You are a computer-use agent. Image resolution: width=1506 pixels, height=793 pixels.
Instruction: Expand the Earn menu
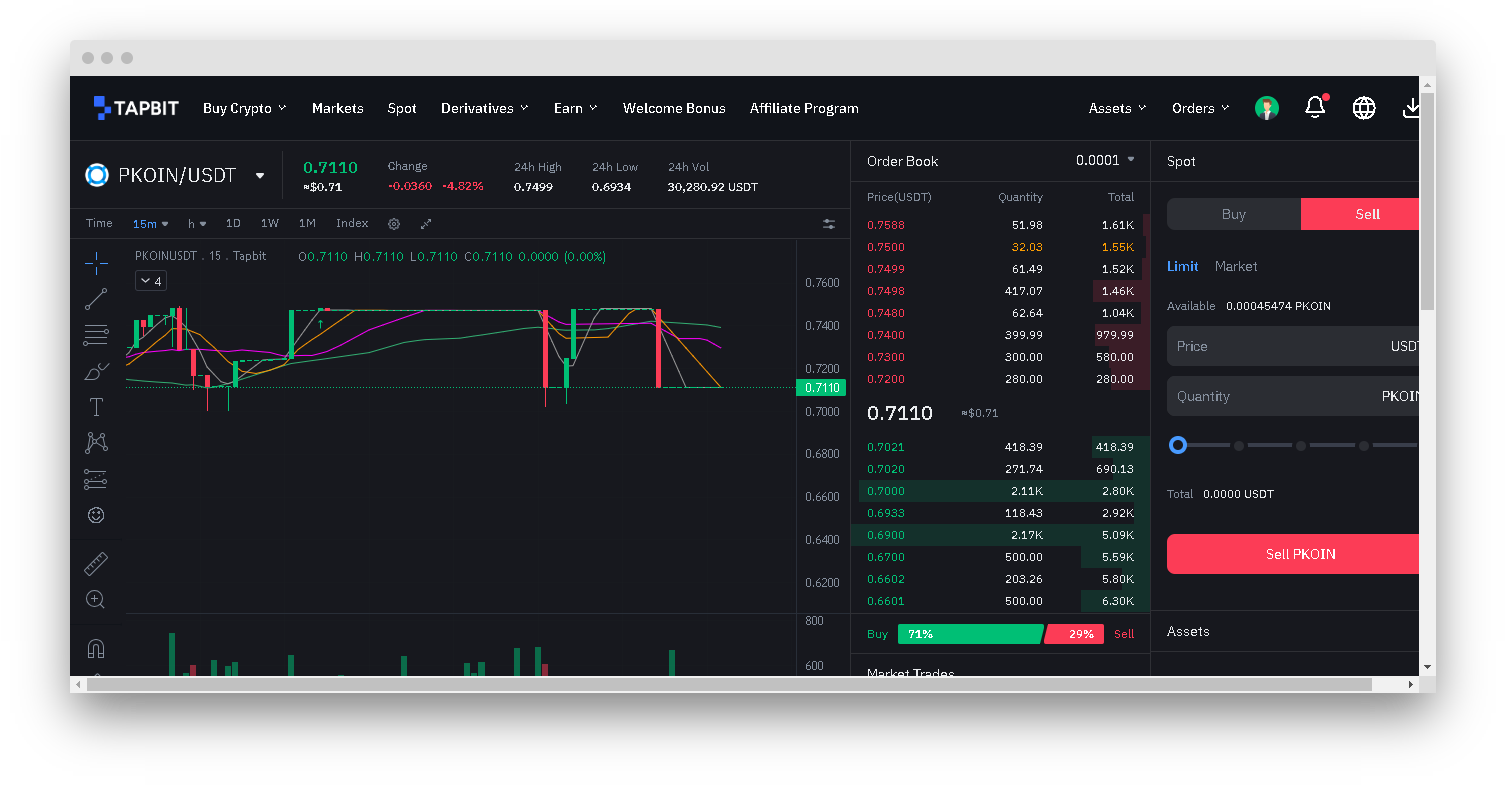click(576, 108)
